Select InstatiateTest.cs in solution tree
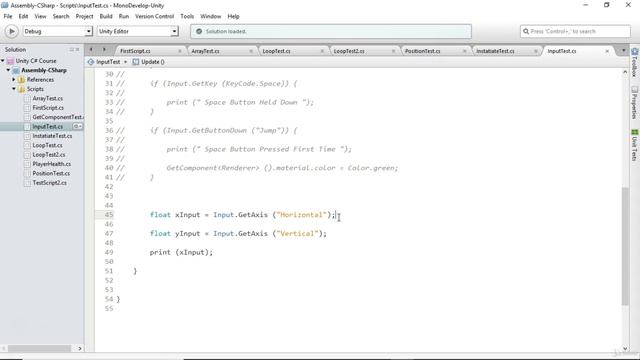Viewport: 640px width, 360px height. click(x=52, y=136)
